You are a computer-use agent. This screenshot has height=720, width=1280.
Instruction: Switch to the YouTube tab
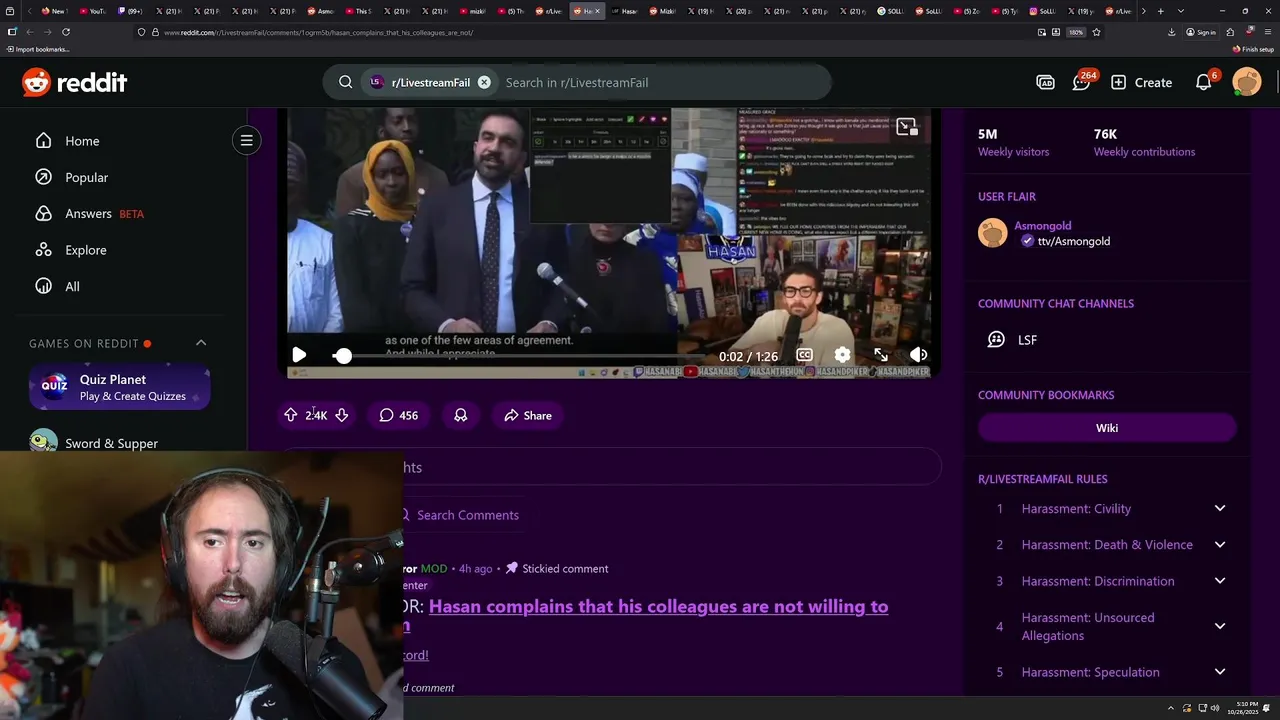pos(93,11)
